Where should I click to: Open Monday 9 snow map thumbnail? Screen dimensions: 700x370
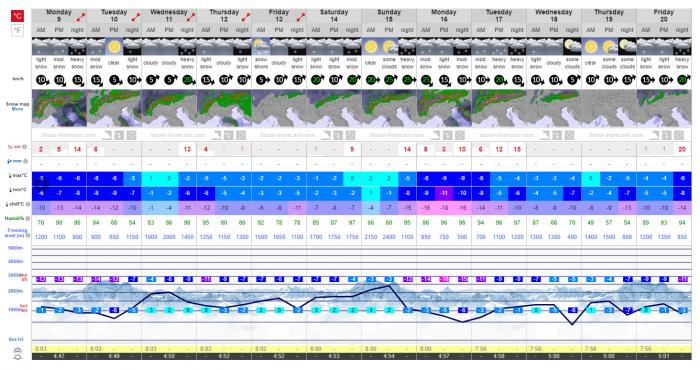(x=59, y=108)
